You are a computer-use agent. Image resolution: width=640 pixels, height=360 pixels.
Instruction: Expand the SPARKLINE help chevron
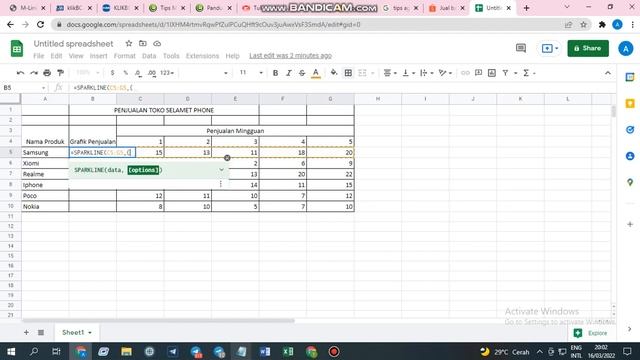coord(221,170)
